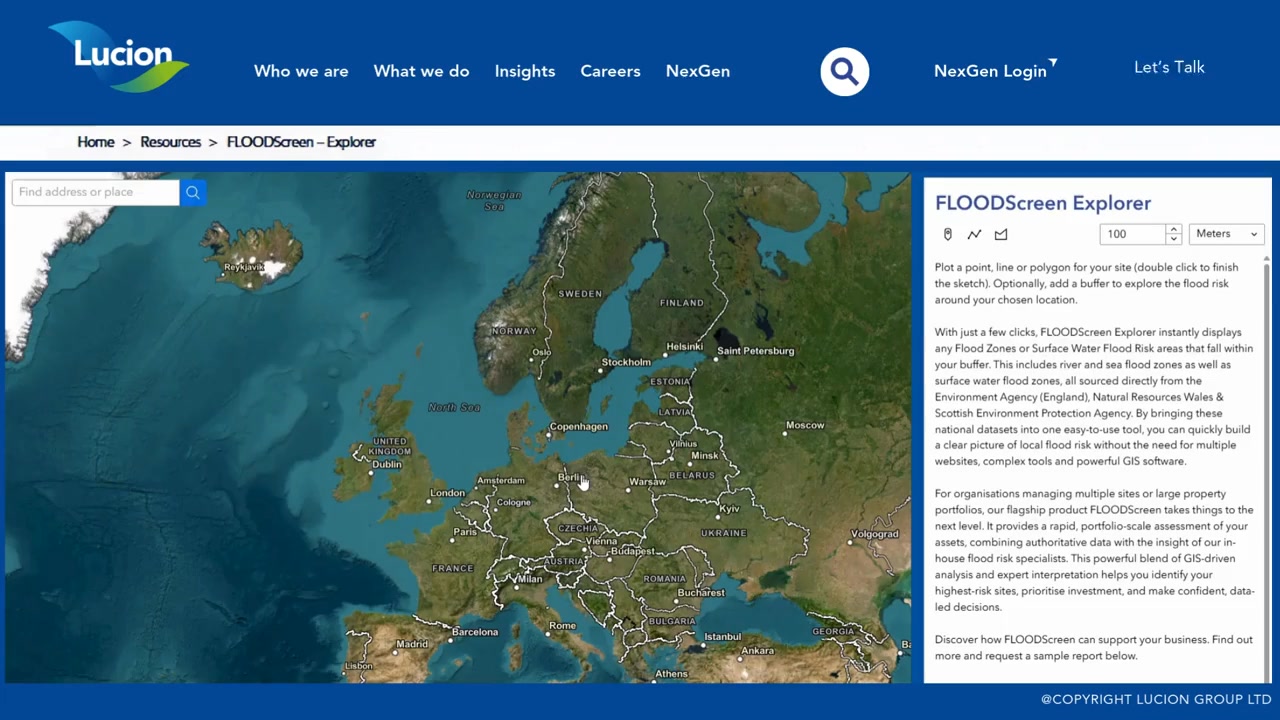Click London on the map
This screenshot has height=720, width=1280.
coord(447,493)
